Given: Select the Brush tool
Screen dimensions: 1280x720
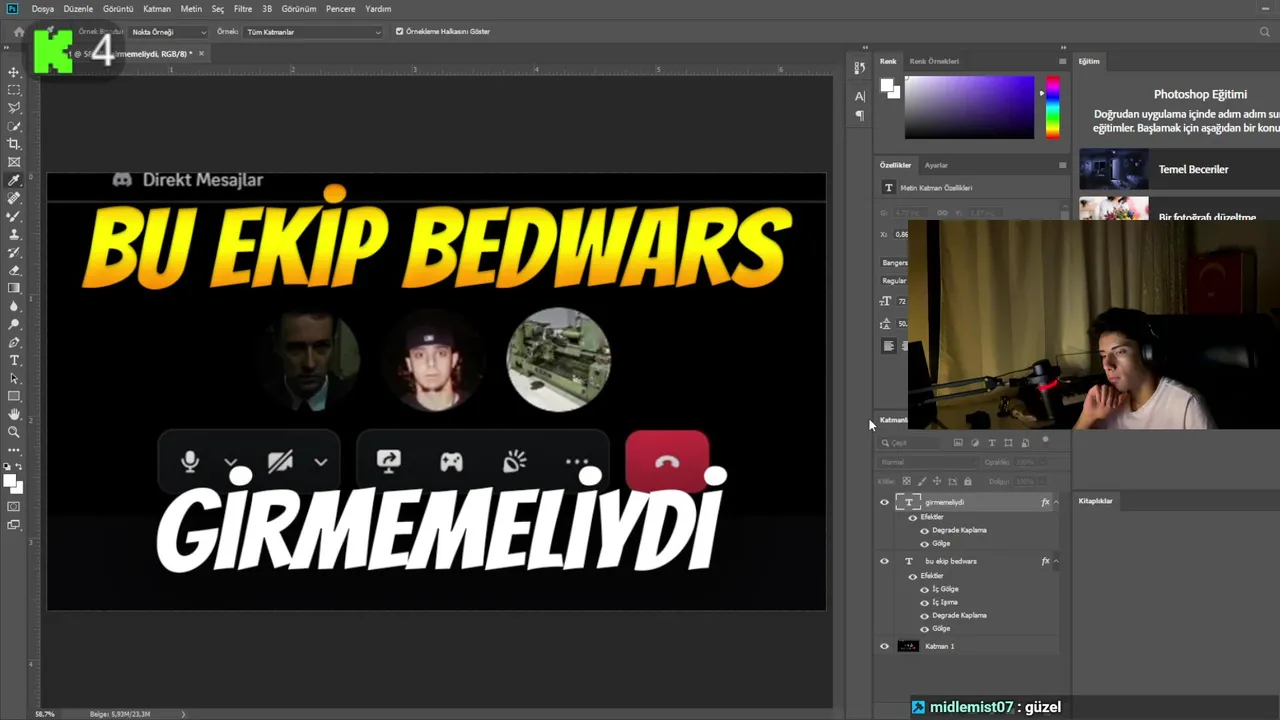Looking at the screenshot, I should (14, 216).
